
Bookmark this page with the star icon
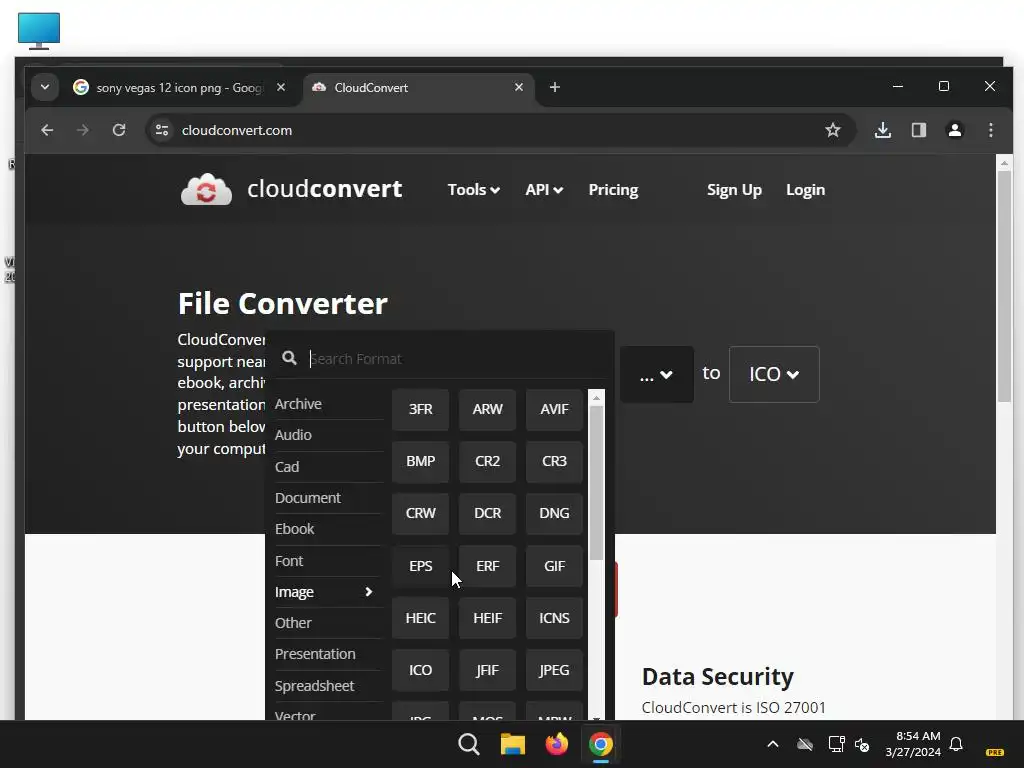(x=833, y=130)
